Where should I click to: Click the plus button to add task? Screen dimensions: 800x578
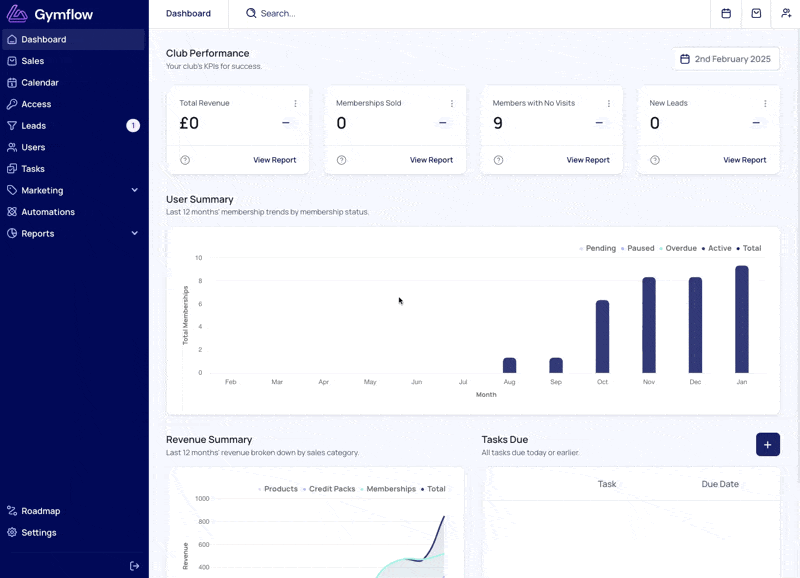click(767, 445)
